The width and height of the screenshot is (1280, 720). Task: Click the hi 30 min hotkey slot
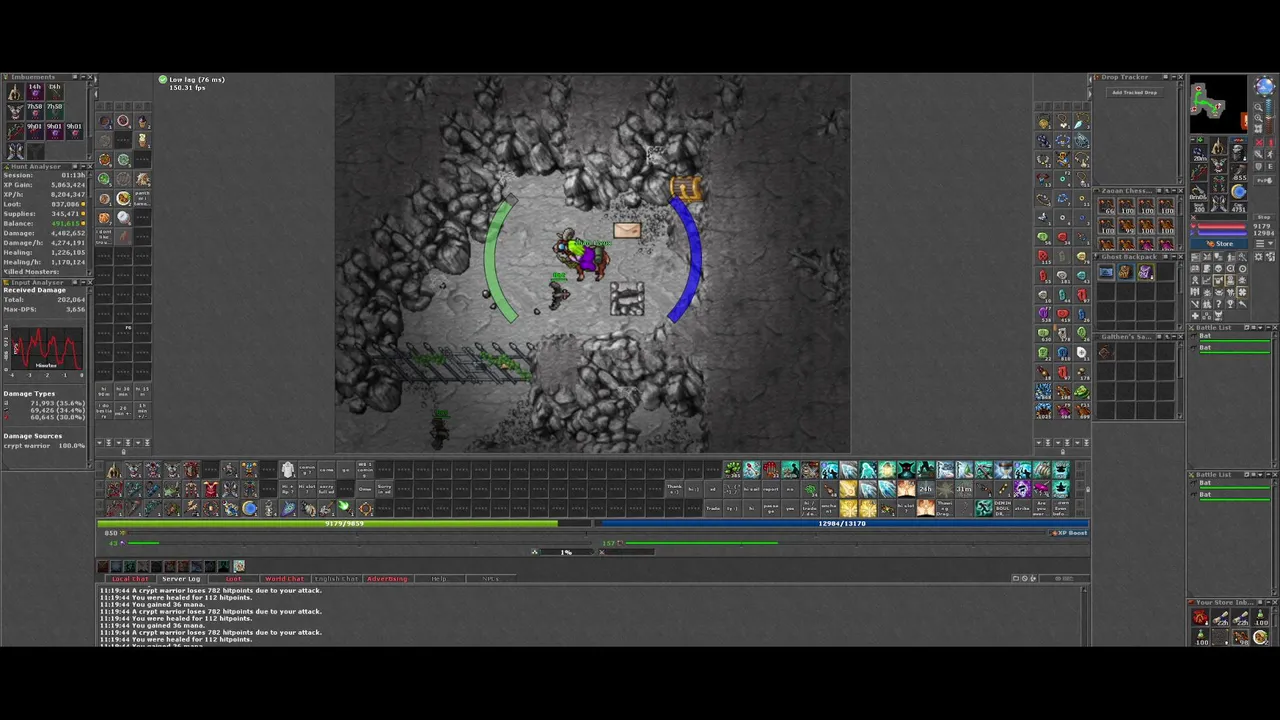click(x=123, y=390)
